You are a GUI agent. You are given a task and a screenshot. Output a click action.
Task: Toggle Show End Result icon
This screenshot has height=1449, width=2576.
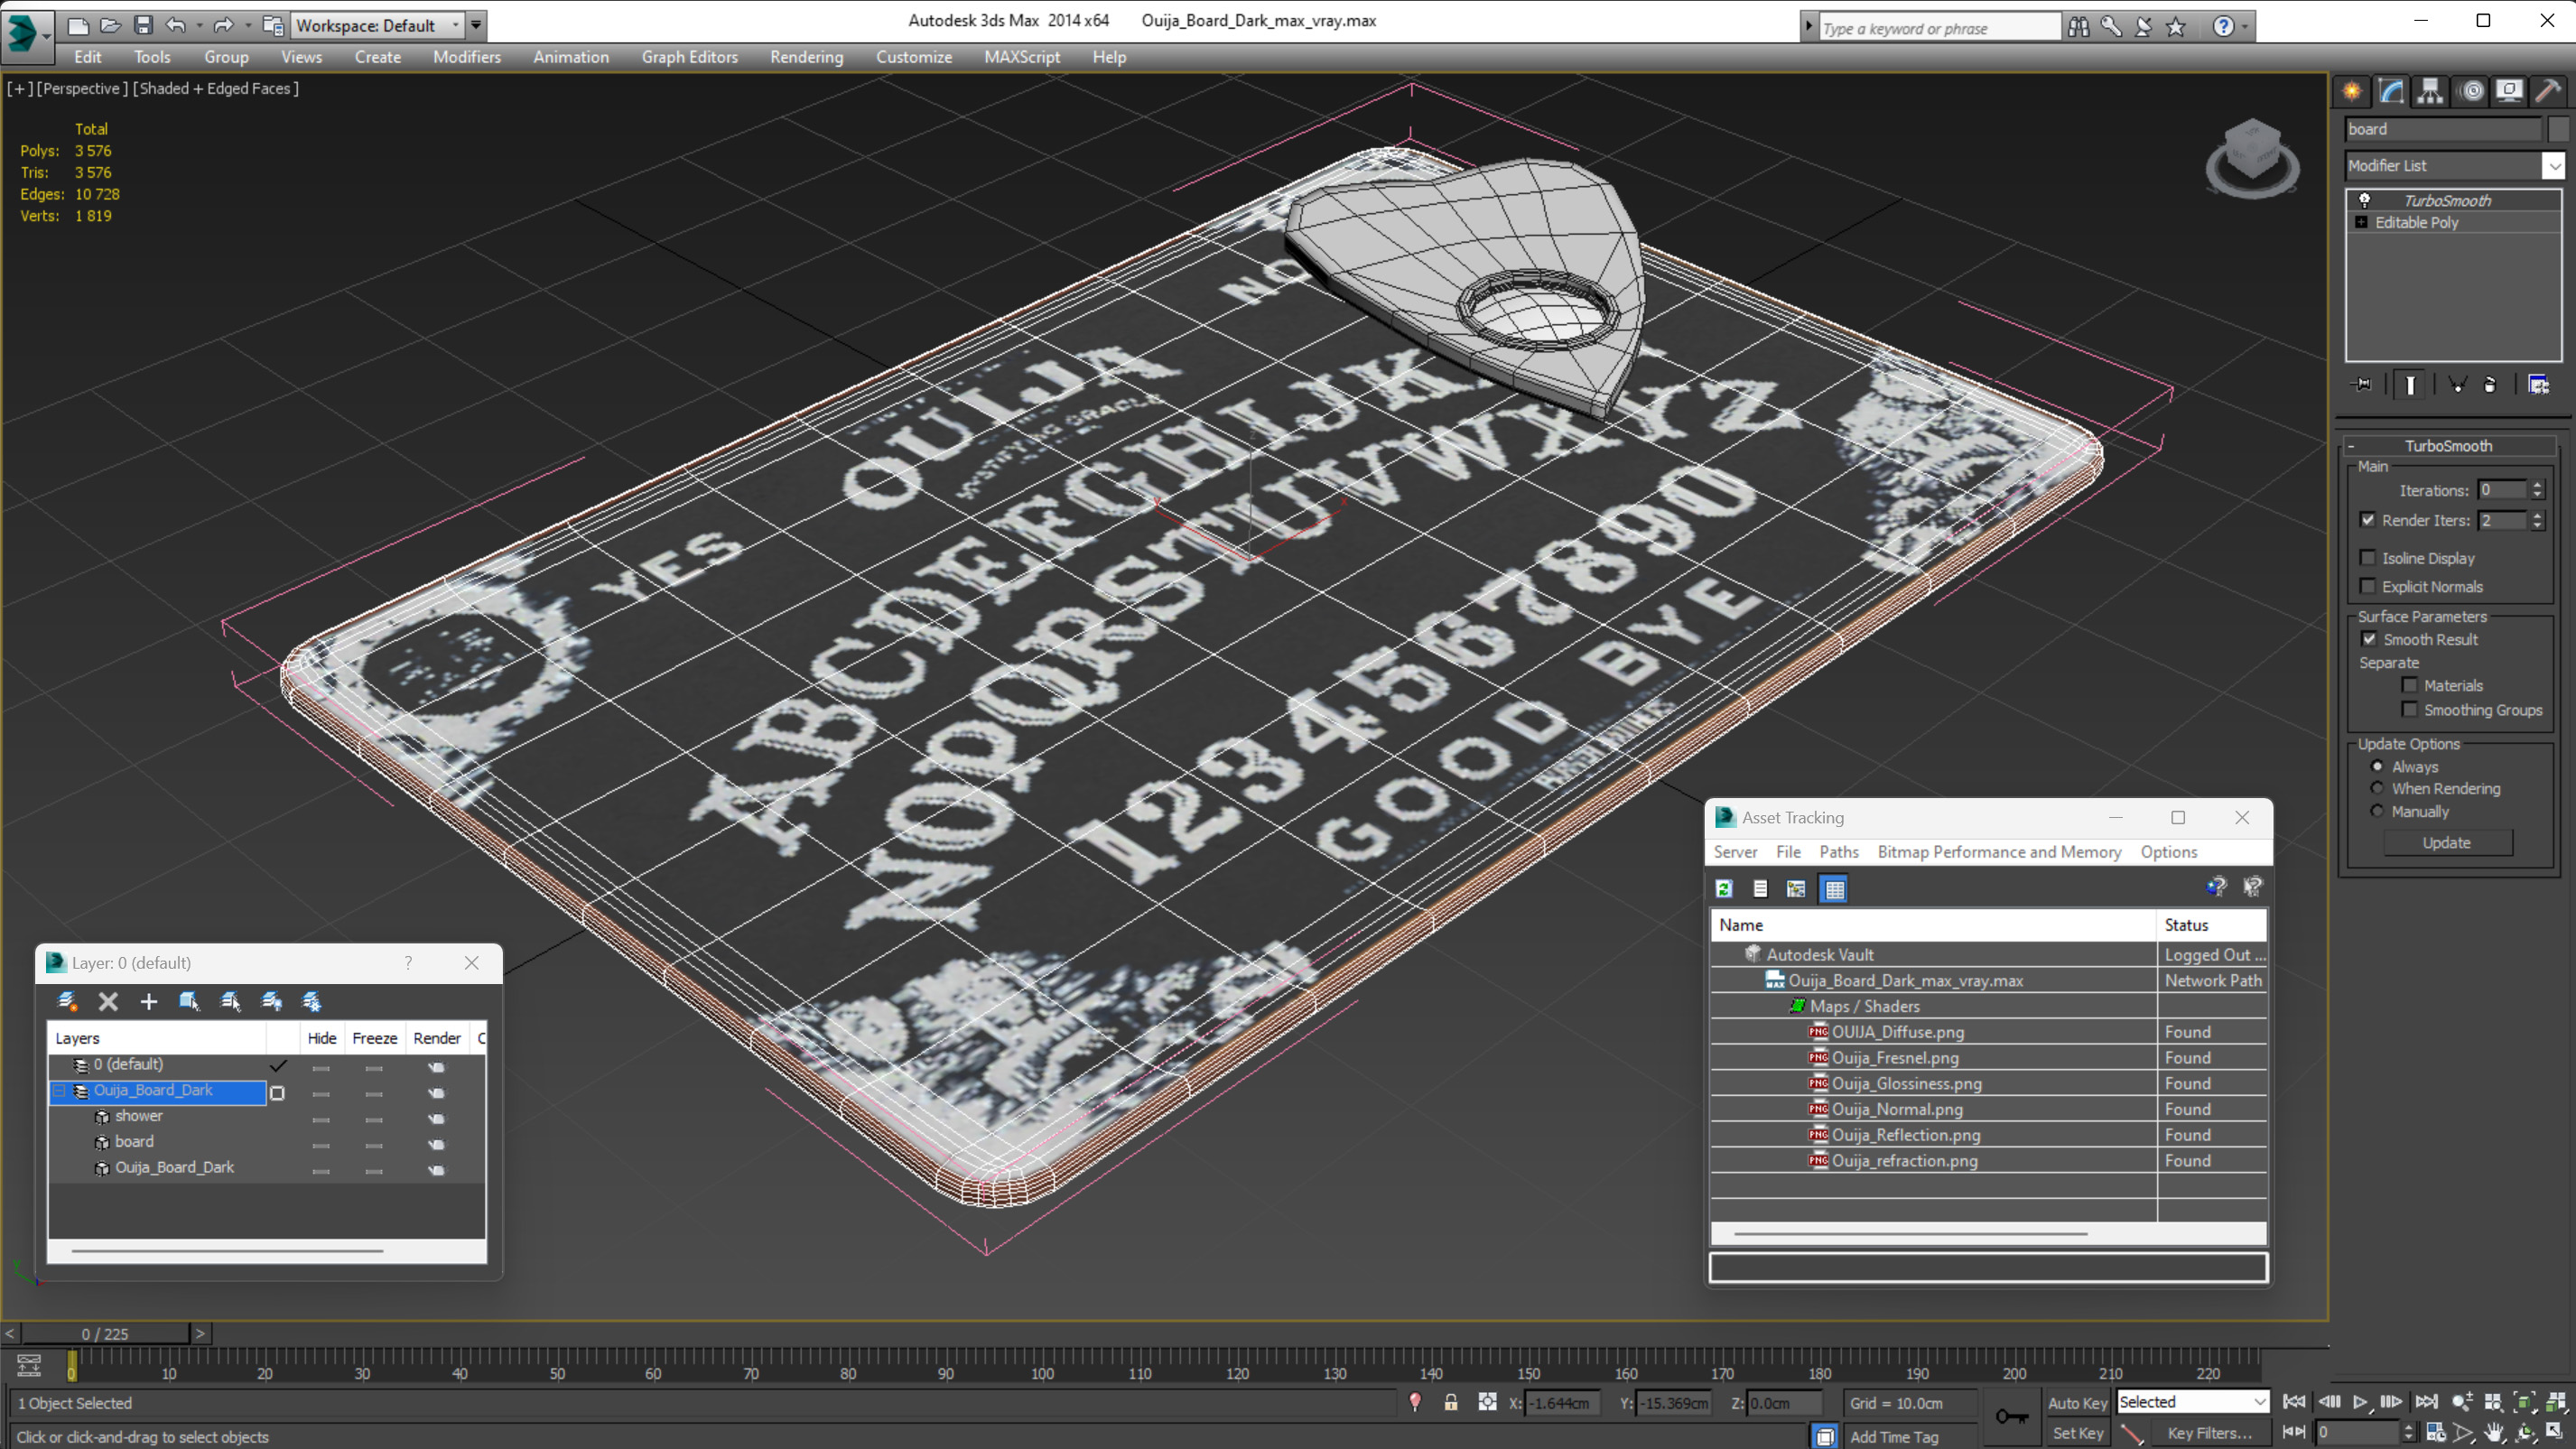tap(2410, 385)
